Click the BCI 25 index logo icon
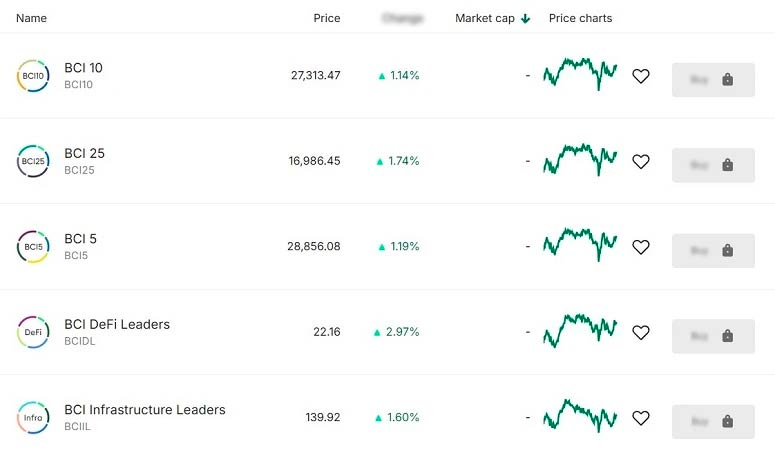775x457 pixels. [x=33, y=161]
